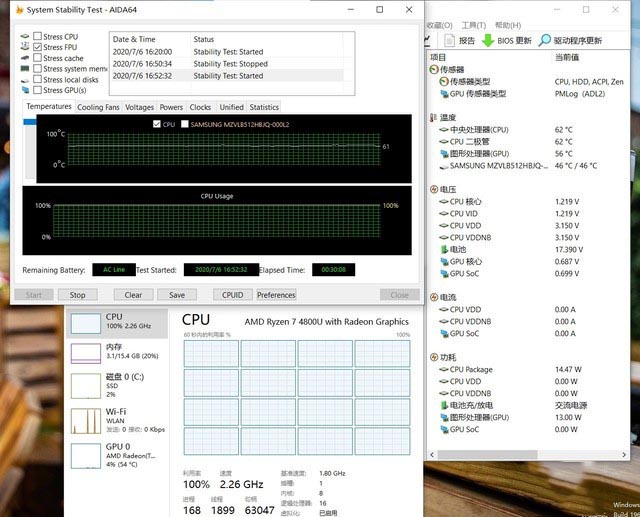Select the 图形处理器(GPU) temperature row
The height and width of the screenshot is (517, 640).
pyautogui.click(x=529, y=154)
